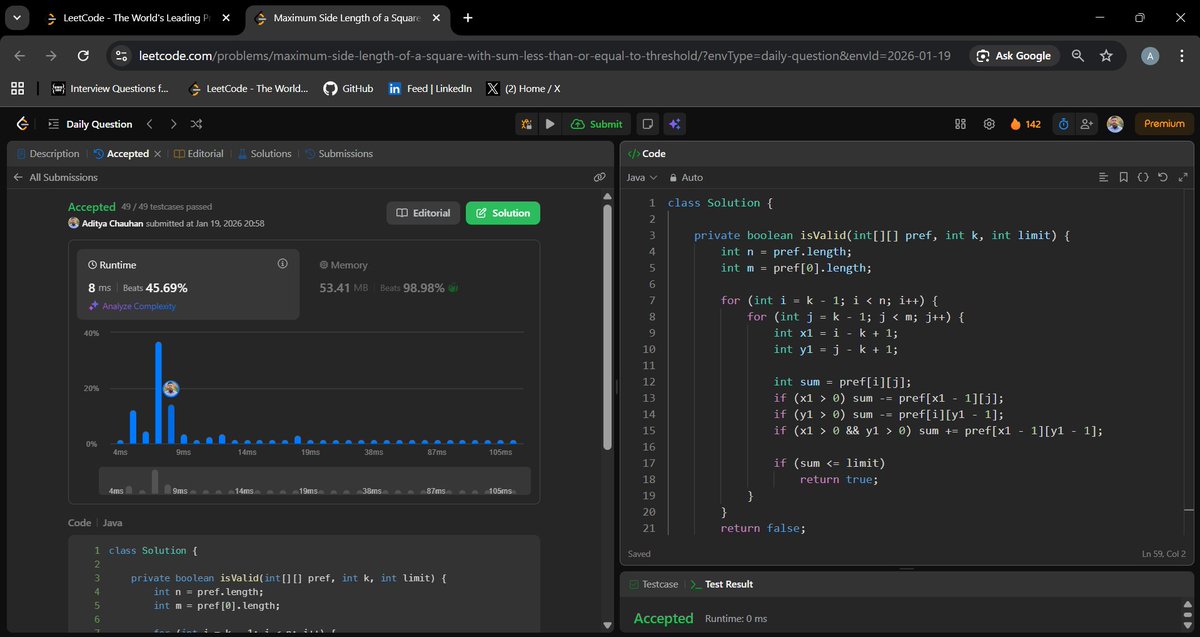Click the Premium button

(x=1164, y=124)
